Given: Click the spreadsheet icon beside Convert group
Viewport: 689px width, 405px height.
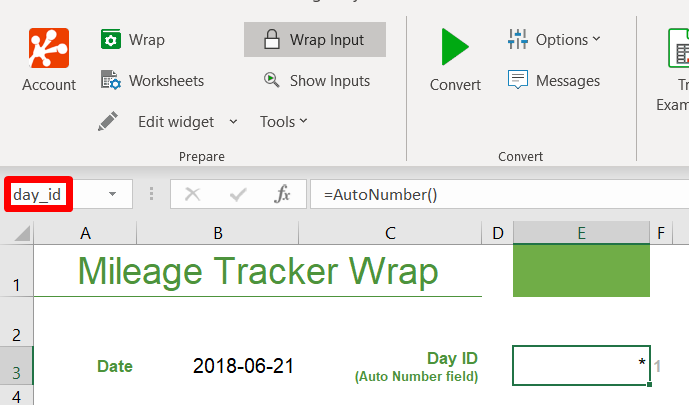Looking at the screenshot, I should pyautogui.click(x=679, y=48).
